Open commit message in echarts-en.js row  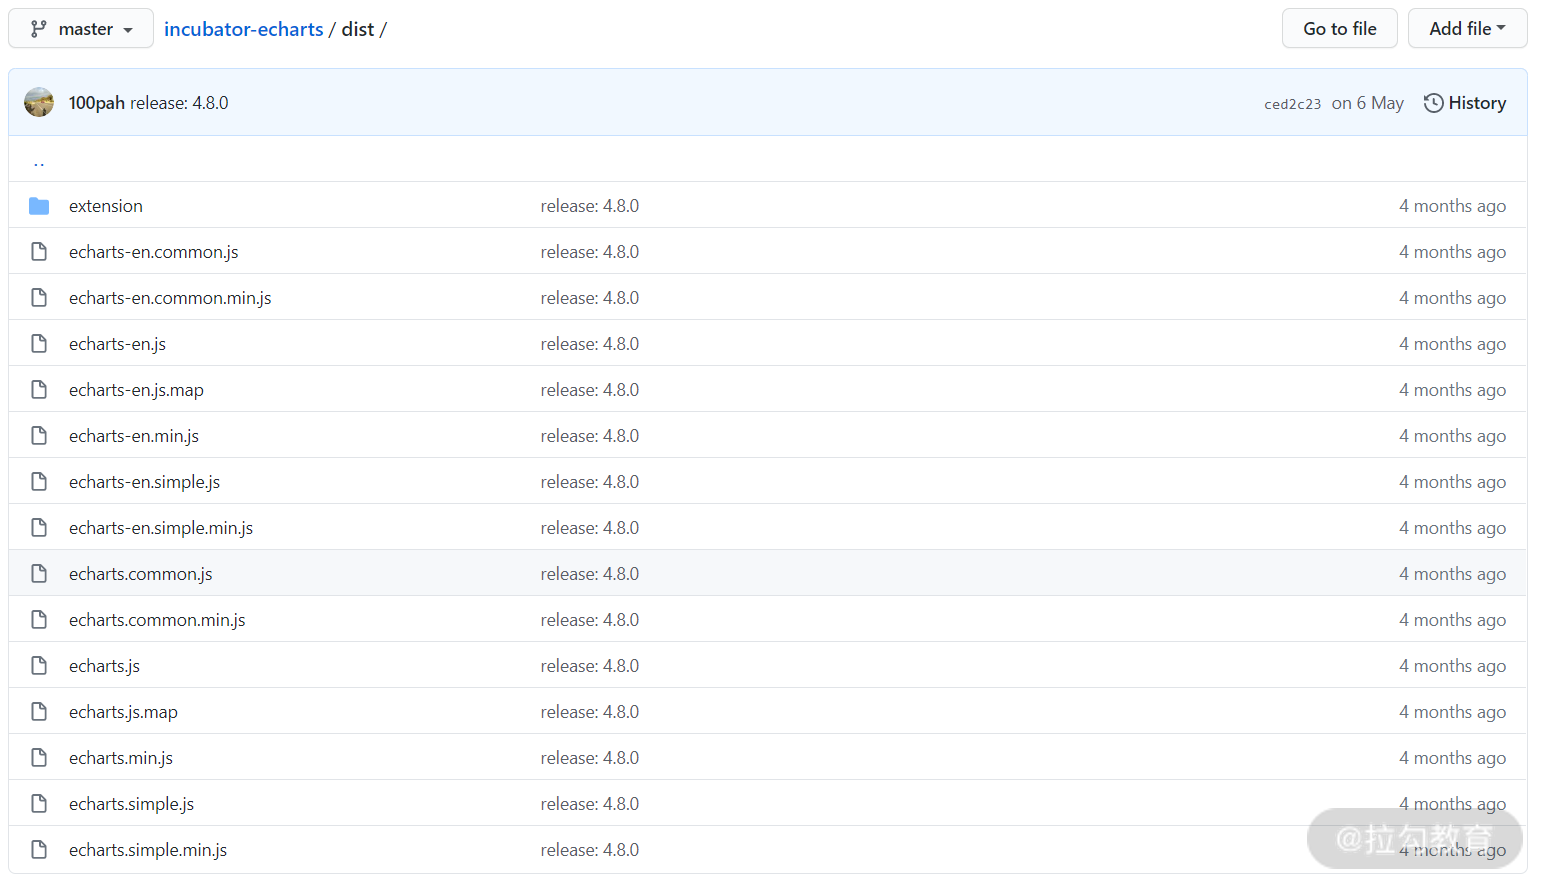click(589, 344)
